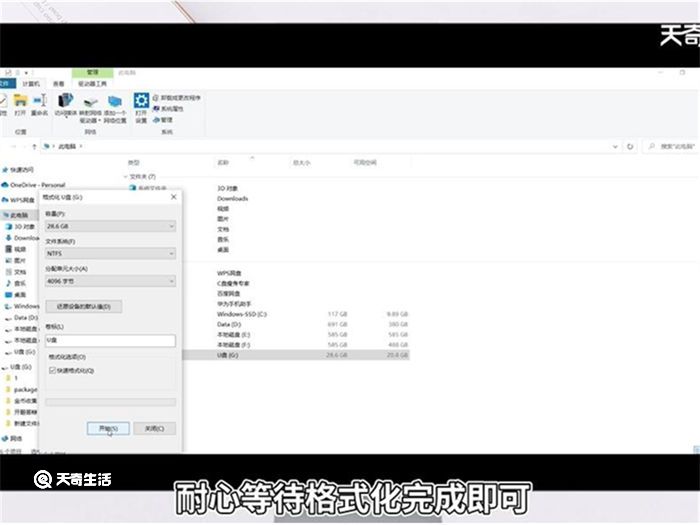Image resolution: width=700 pixels, height=525 pixels.
Task: Open the File system dropdown showing NTFS
Action: 110,254
